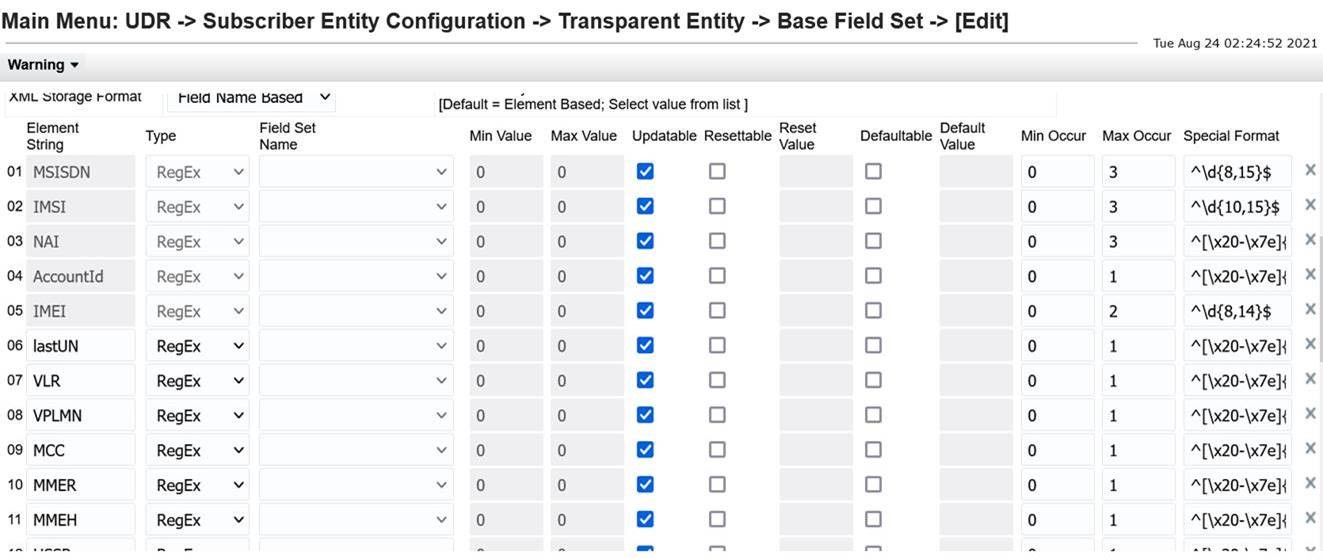The image size is (1323, 559).
Task: Expand Field Set Name dropdown for MCC row
Action: (x=355, y=450)
